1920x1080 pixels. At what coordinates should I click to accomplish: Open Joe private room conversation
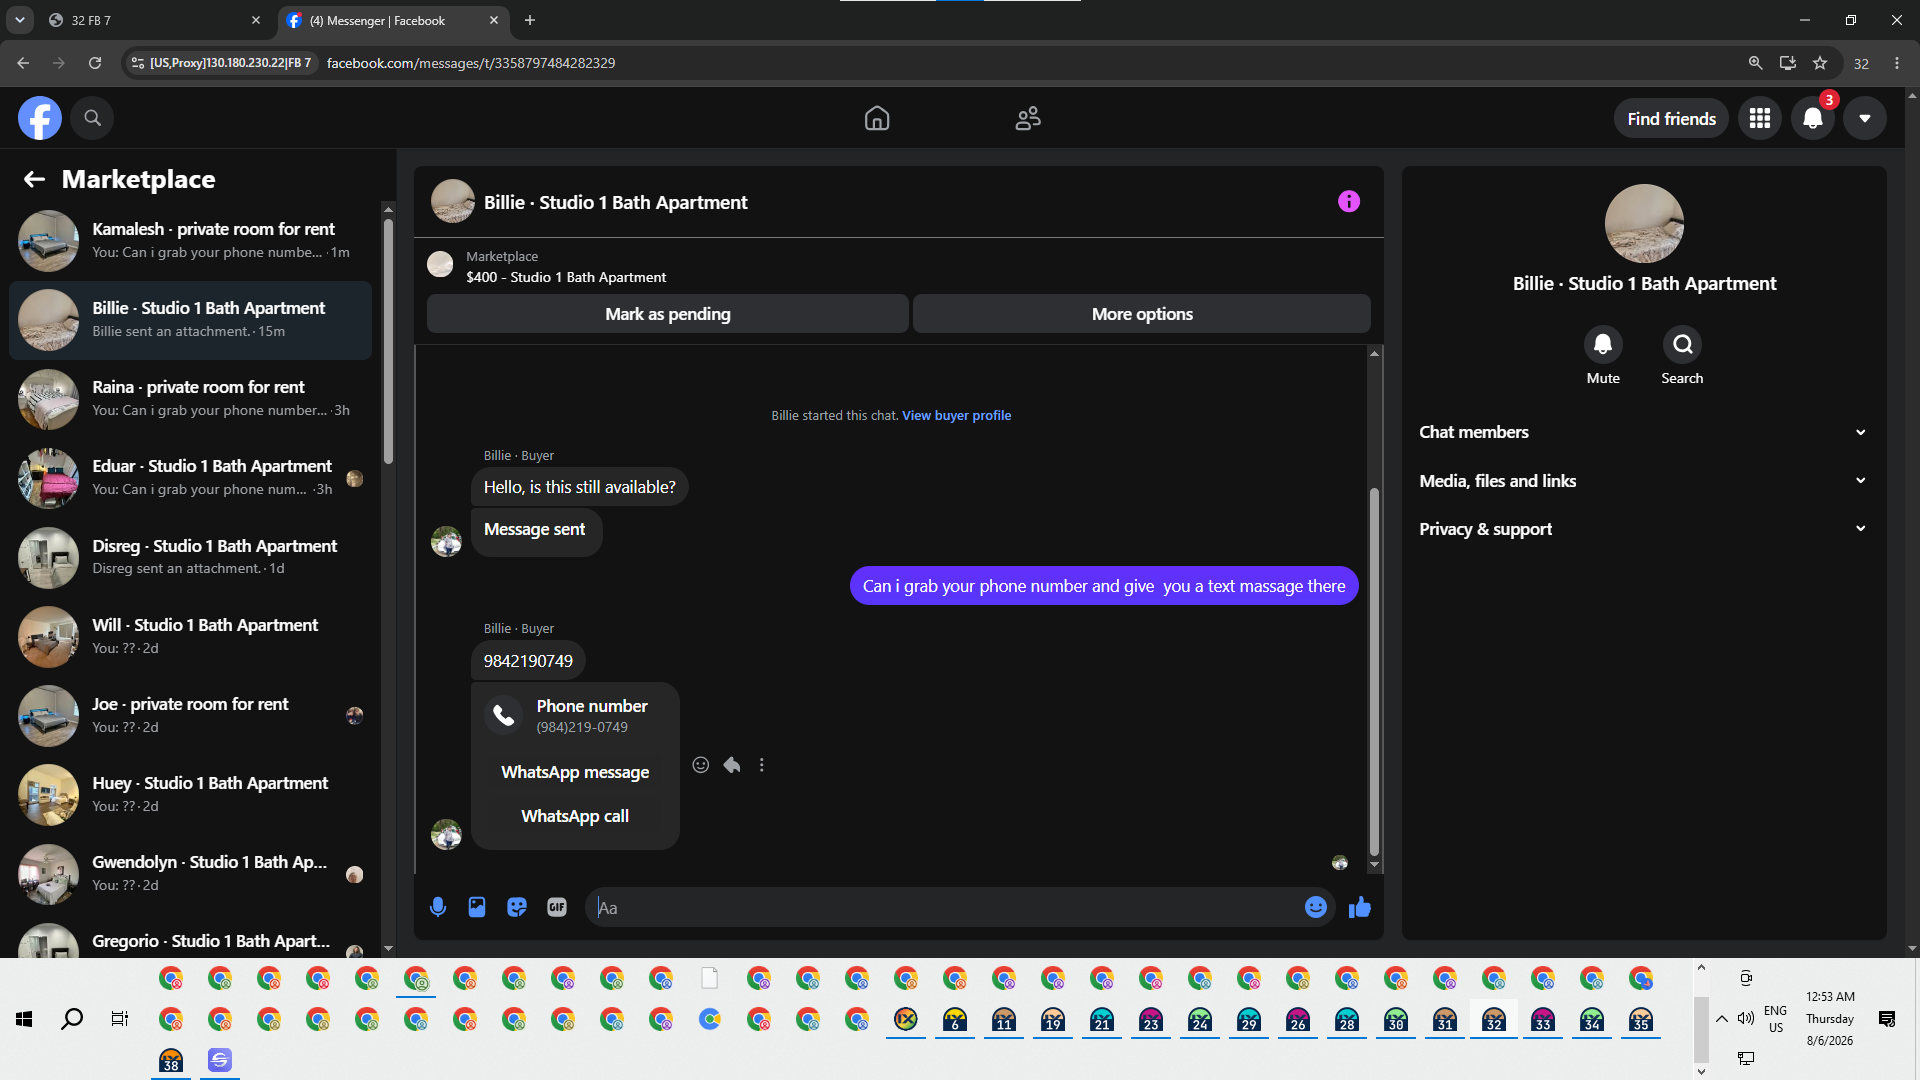click(x=190, y=716)
